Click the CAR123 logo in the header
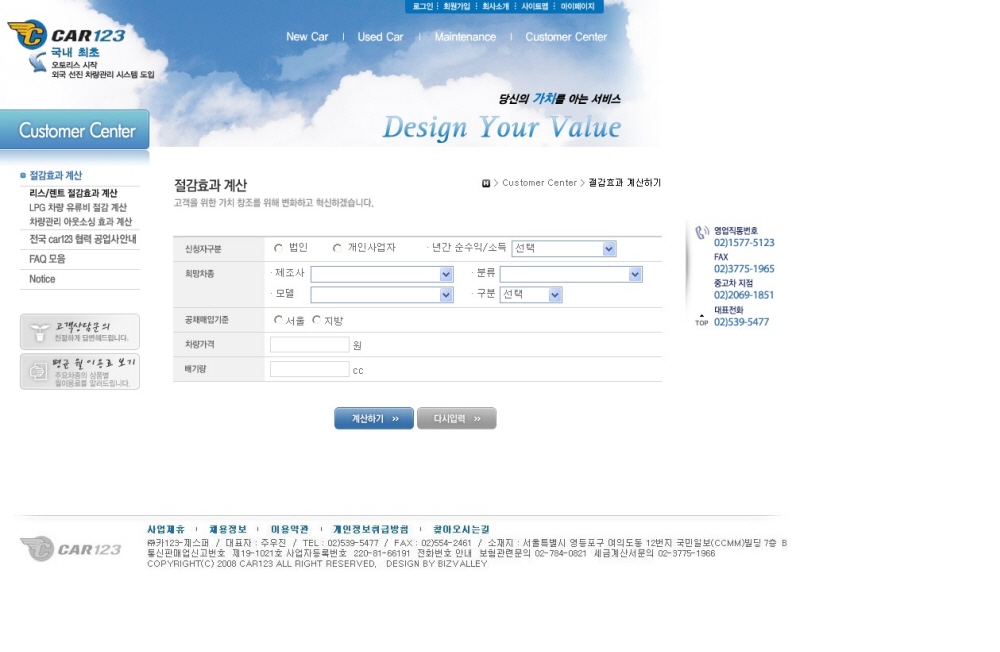The image size is (1000, 652). (x=66, y=36)
